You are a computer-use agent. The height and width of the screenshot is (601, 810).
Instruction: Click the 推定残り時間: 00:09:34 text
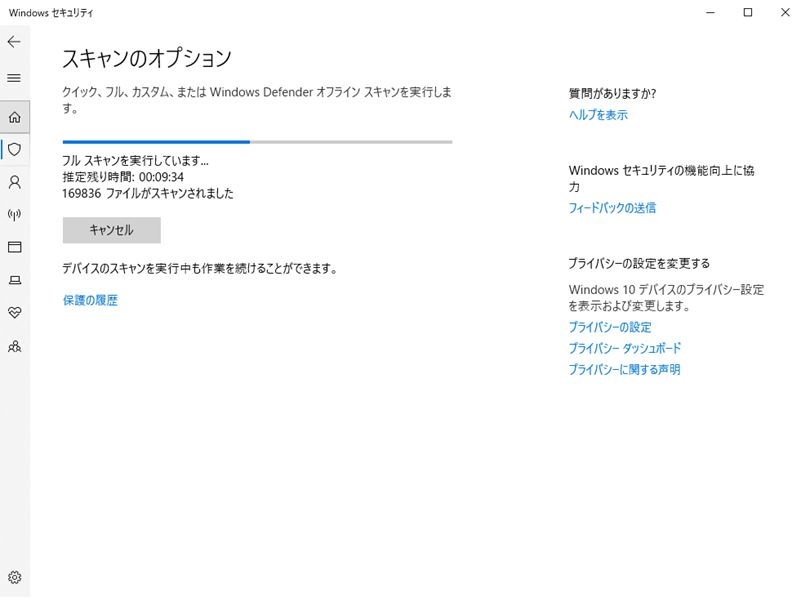point(123,177)
